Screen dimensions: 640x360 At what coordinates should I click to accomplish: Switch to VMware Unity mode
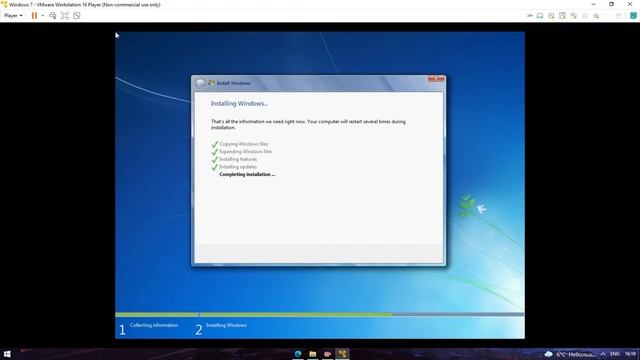click(77, 16)
